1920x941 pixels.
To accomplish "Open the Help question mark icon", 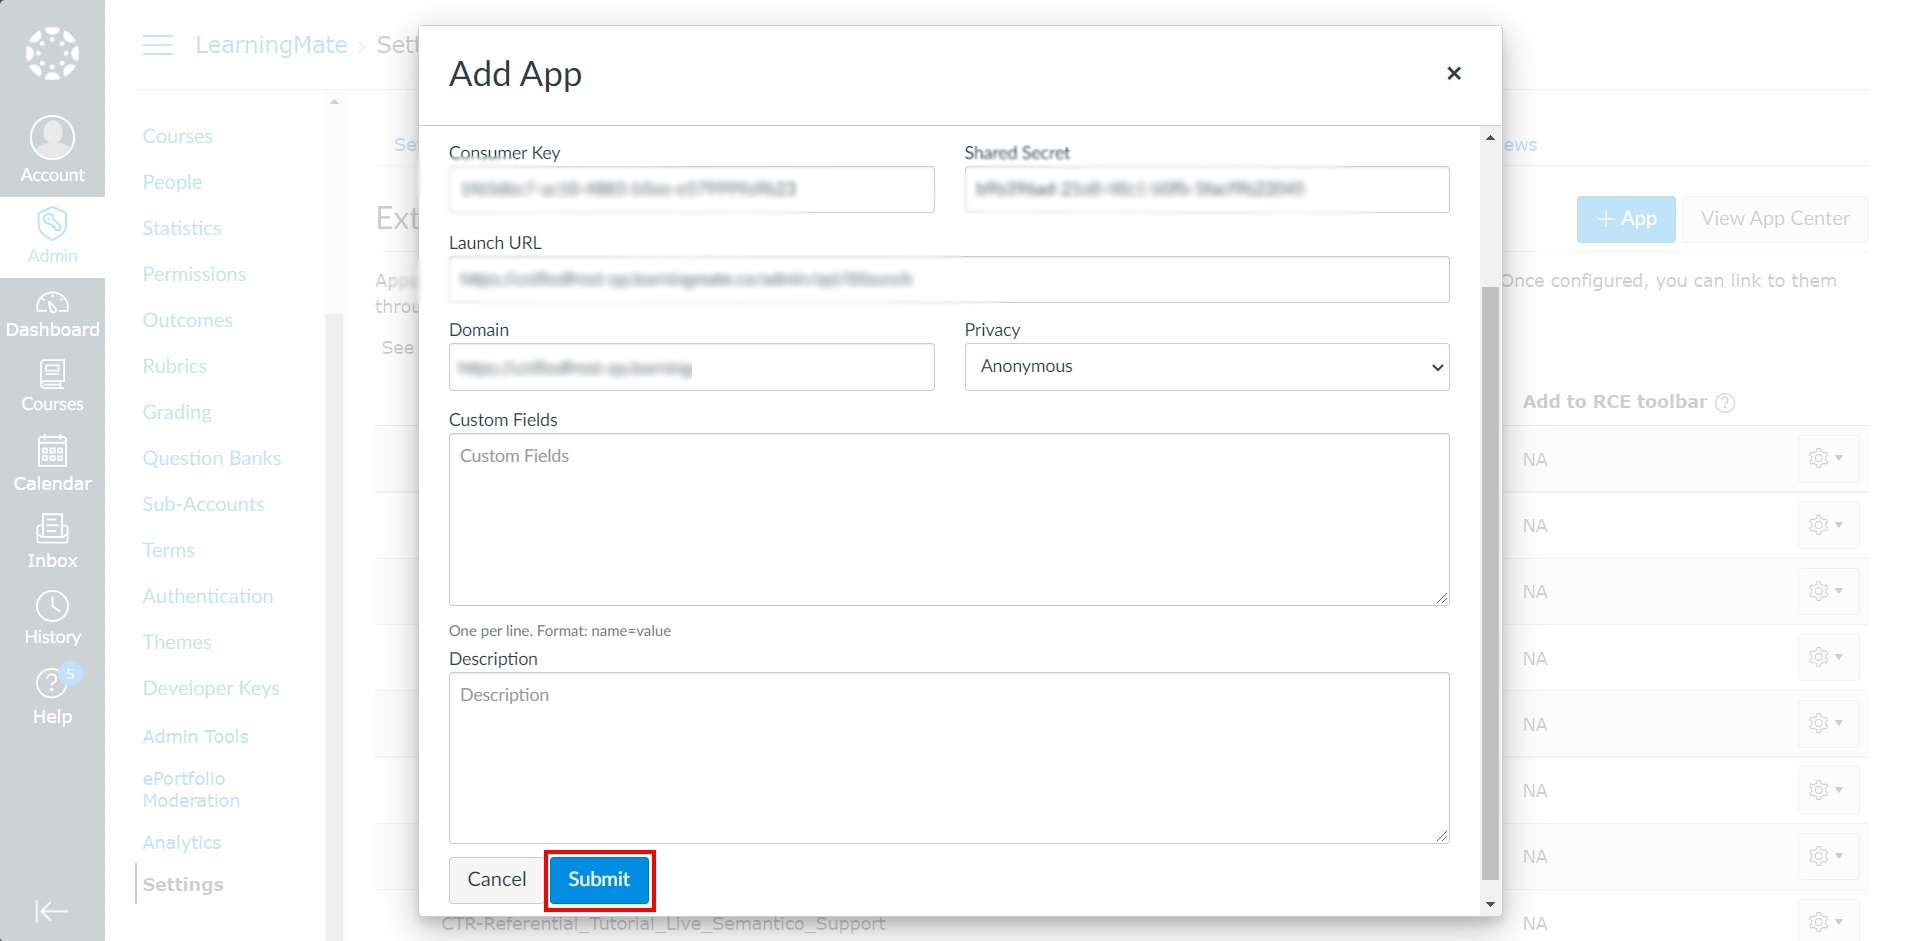I will click(x=50, y=683).
